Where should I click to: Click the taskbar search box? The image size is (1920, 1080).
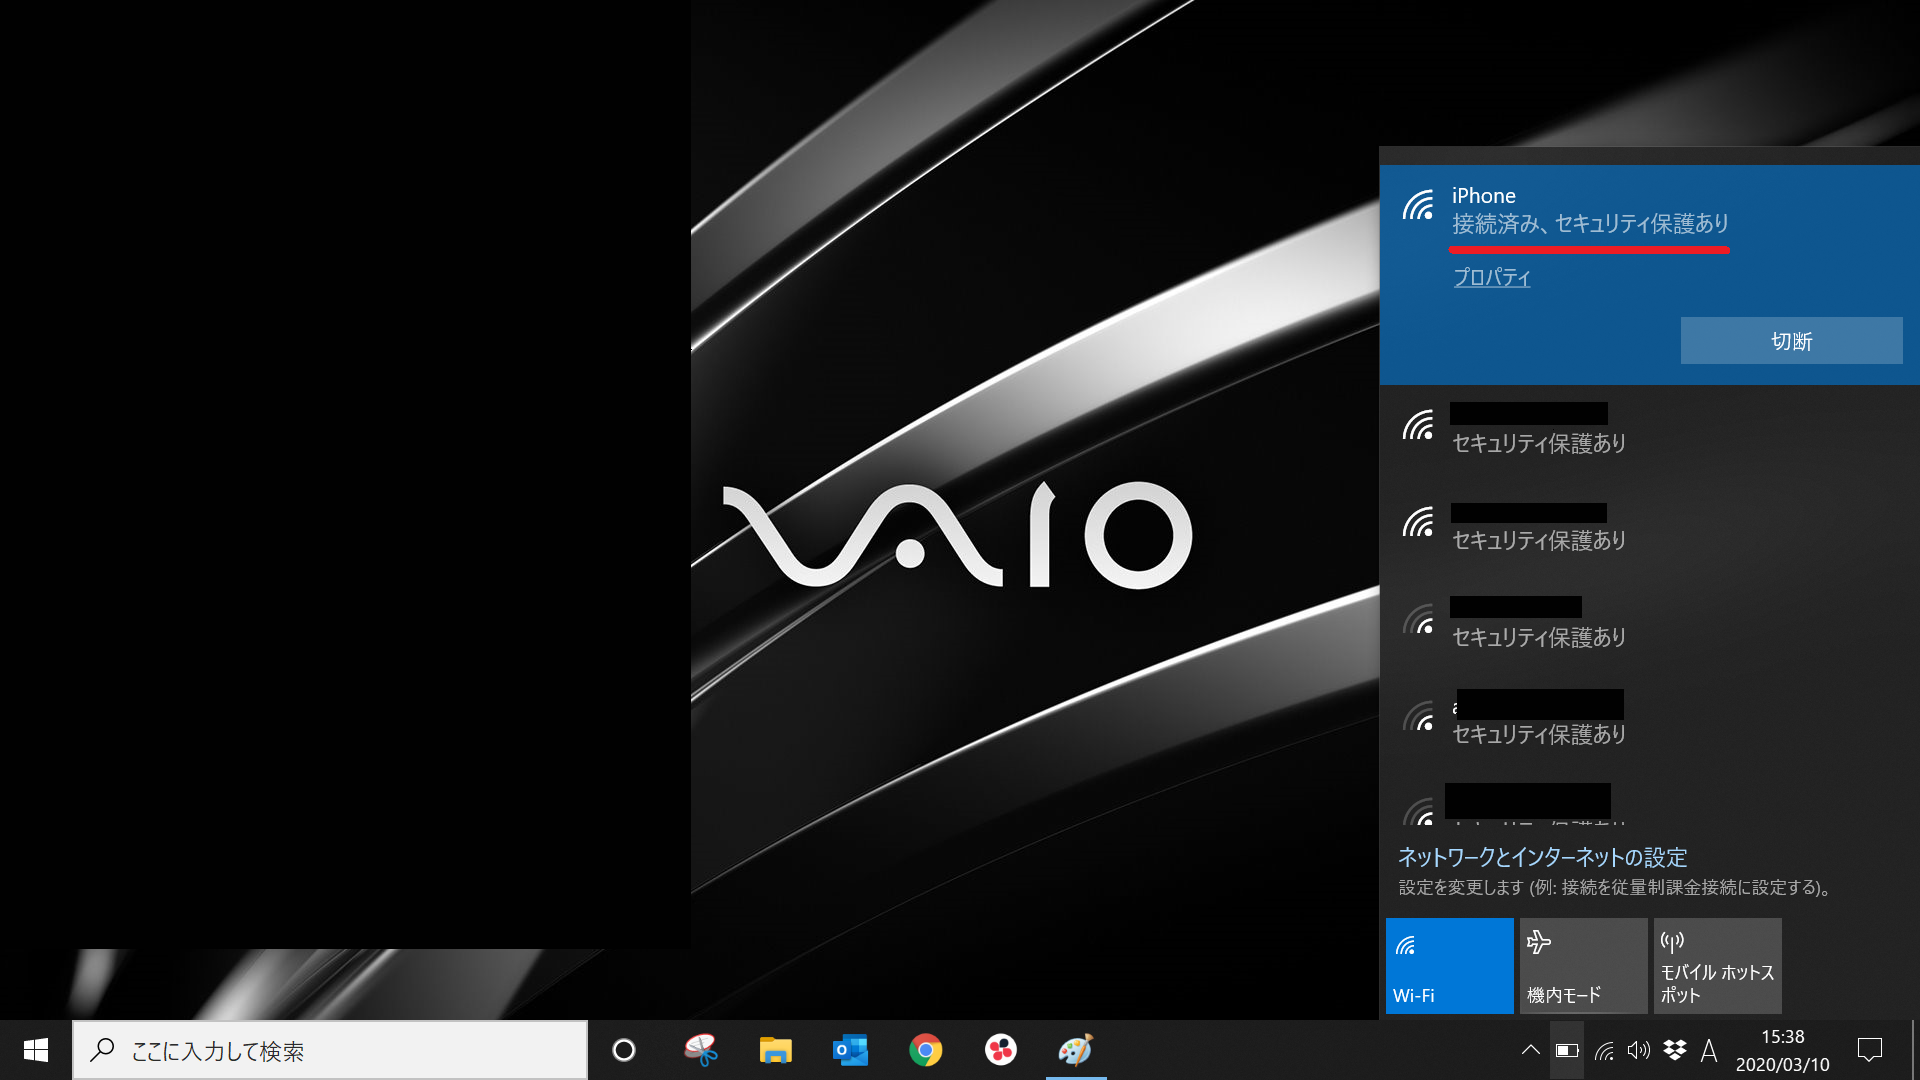tap(330, 1050)
